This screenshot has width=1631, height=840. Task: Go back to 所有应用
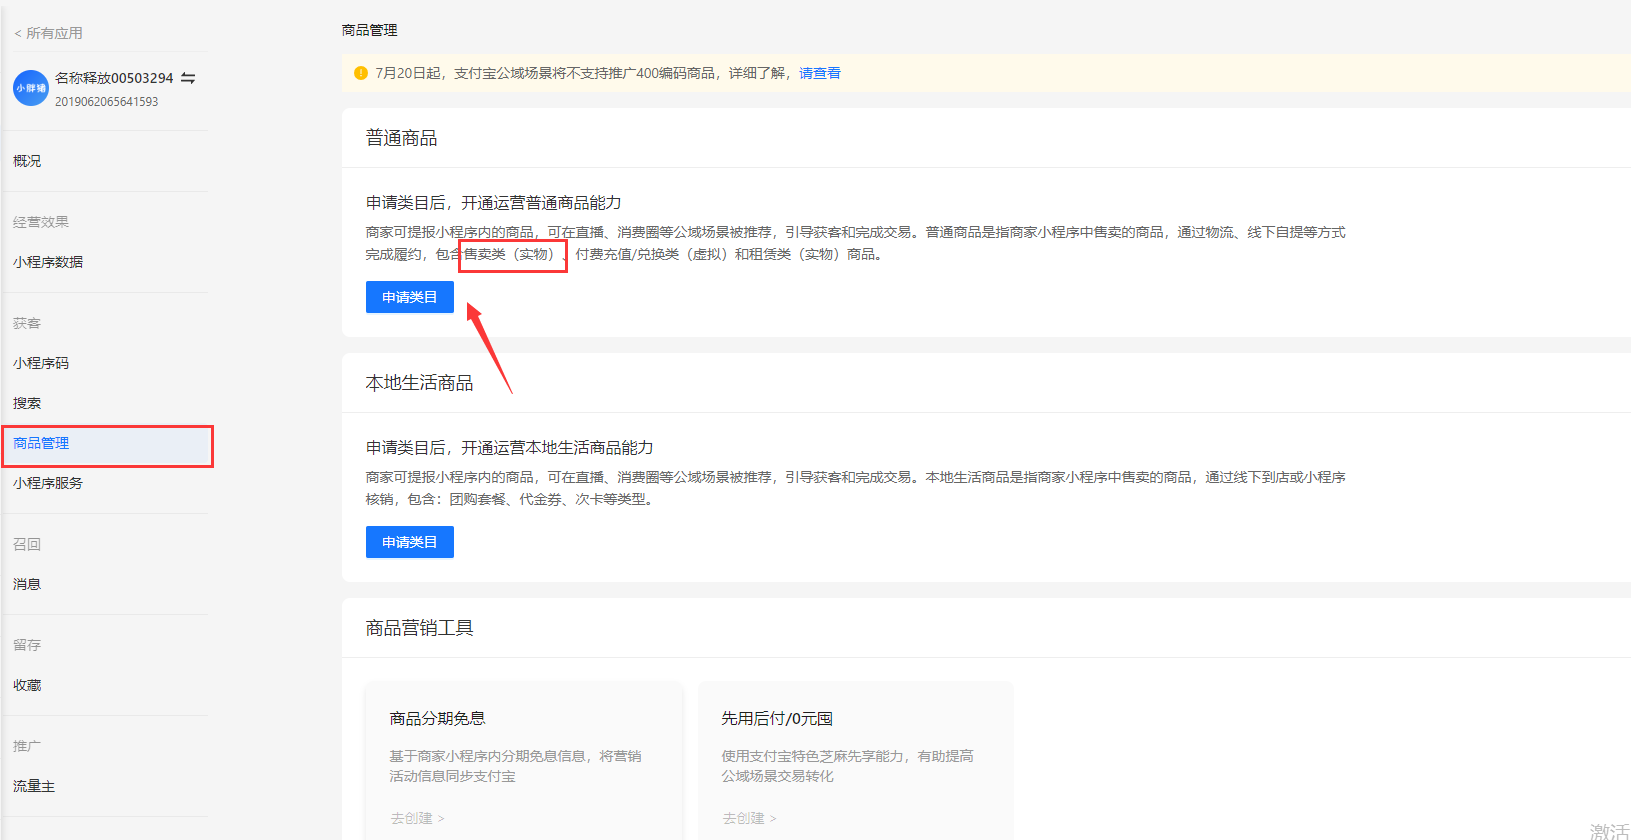click(49, 33)
